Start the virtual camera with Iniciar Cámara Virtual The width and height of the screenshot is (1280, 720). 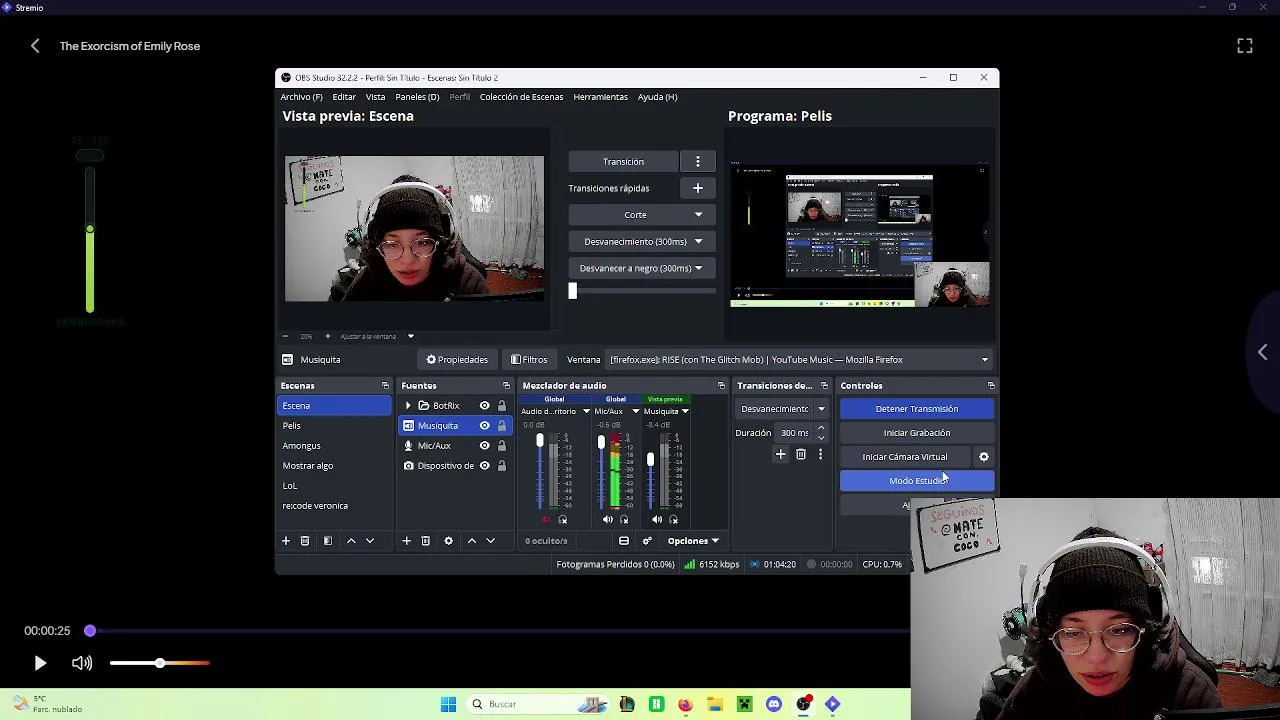[905, 457]
